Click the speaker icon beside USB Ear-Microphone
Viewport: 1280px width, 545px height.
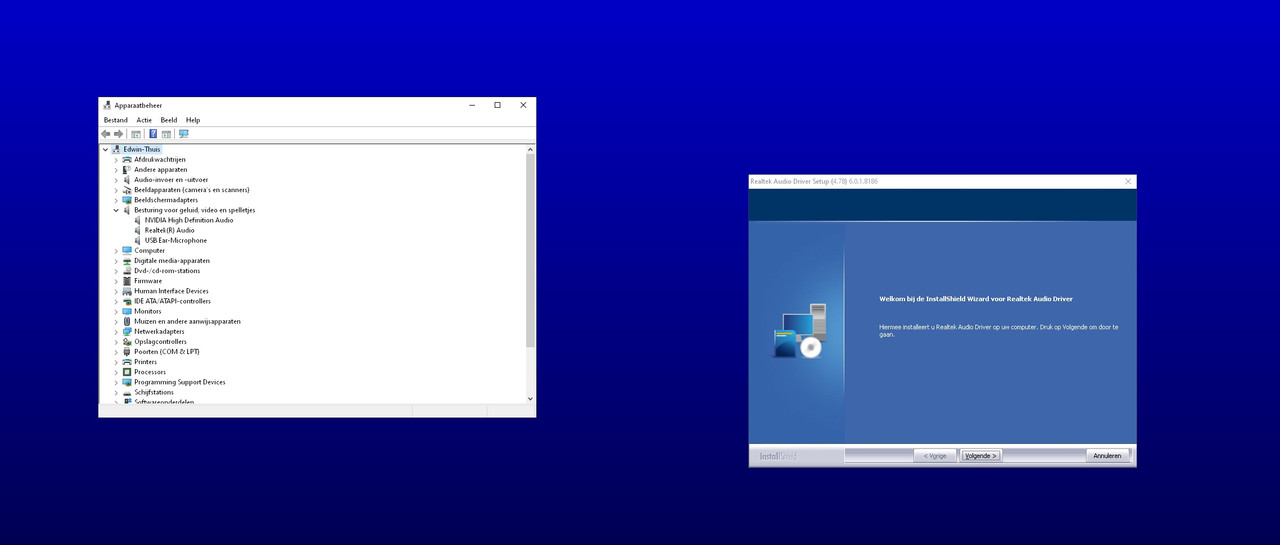pos(138,240)
